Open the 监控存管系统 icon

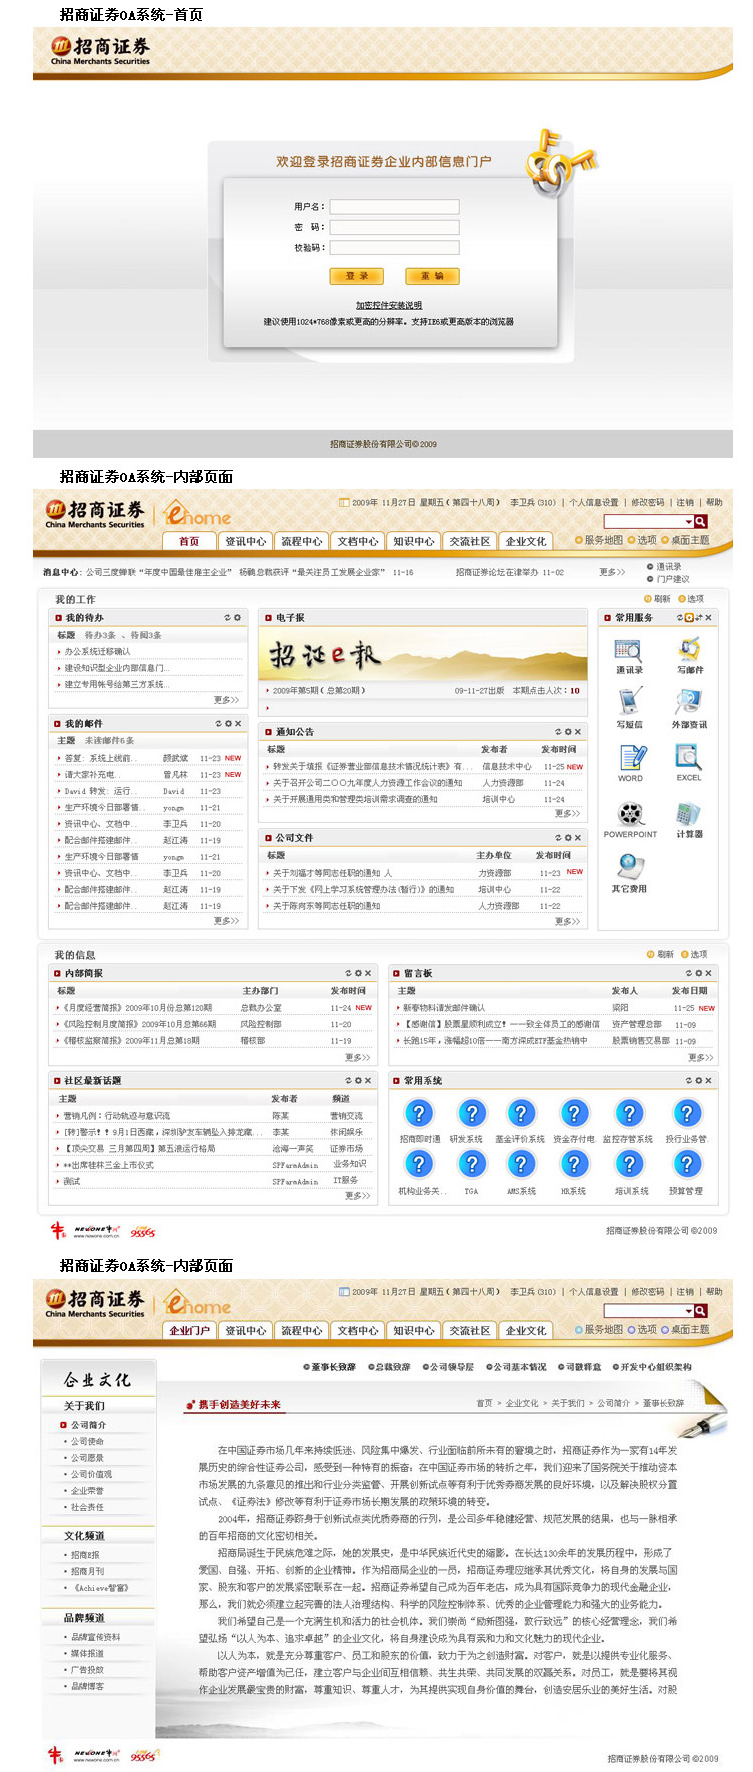coord(629,1113)
